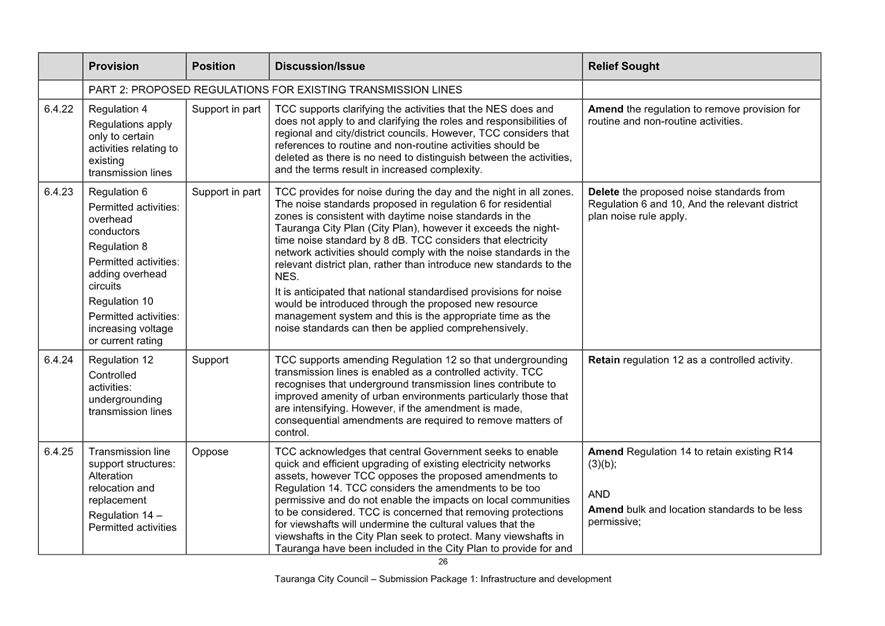Click the "Regulation 12" provision text
885x626 pixels.
(121, 360)
